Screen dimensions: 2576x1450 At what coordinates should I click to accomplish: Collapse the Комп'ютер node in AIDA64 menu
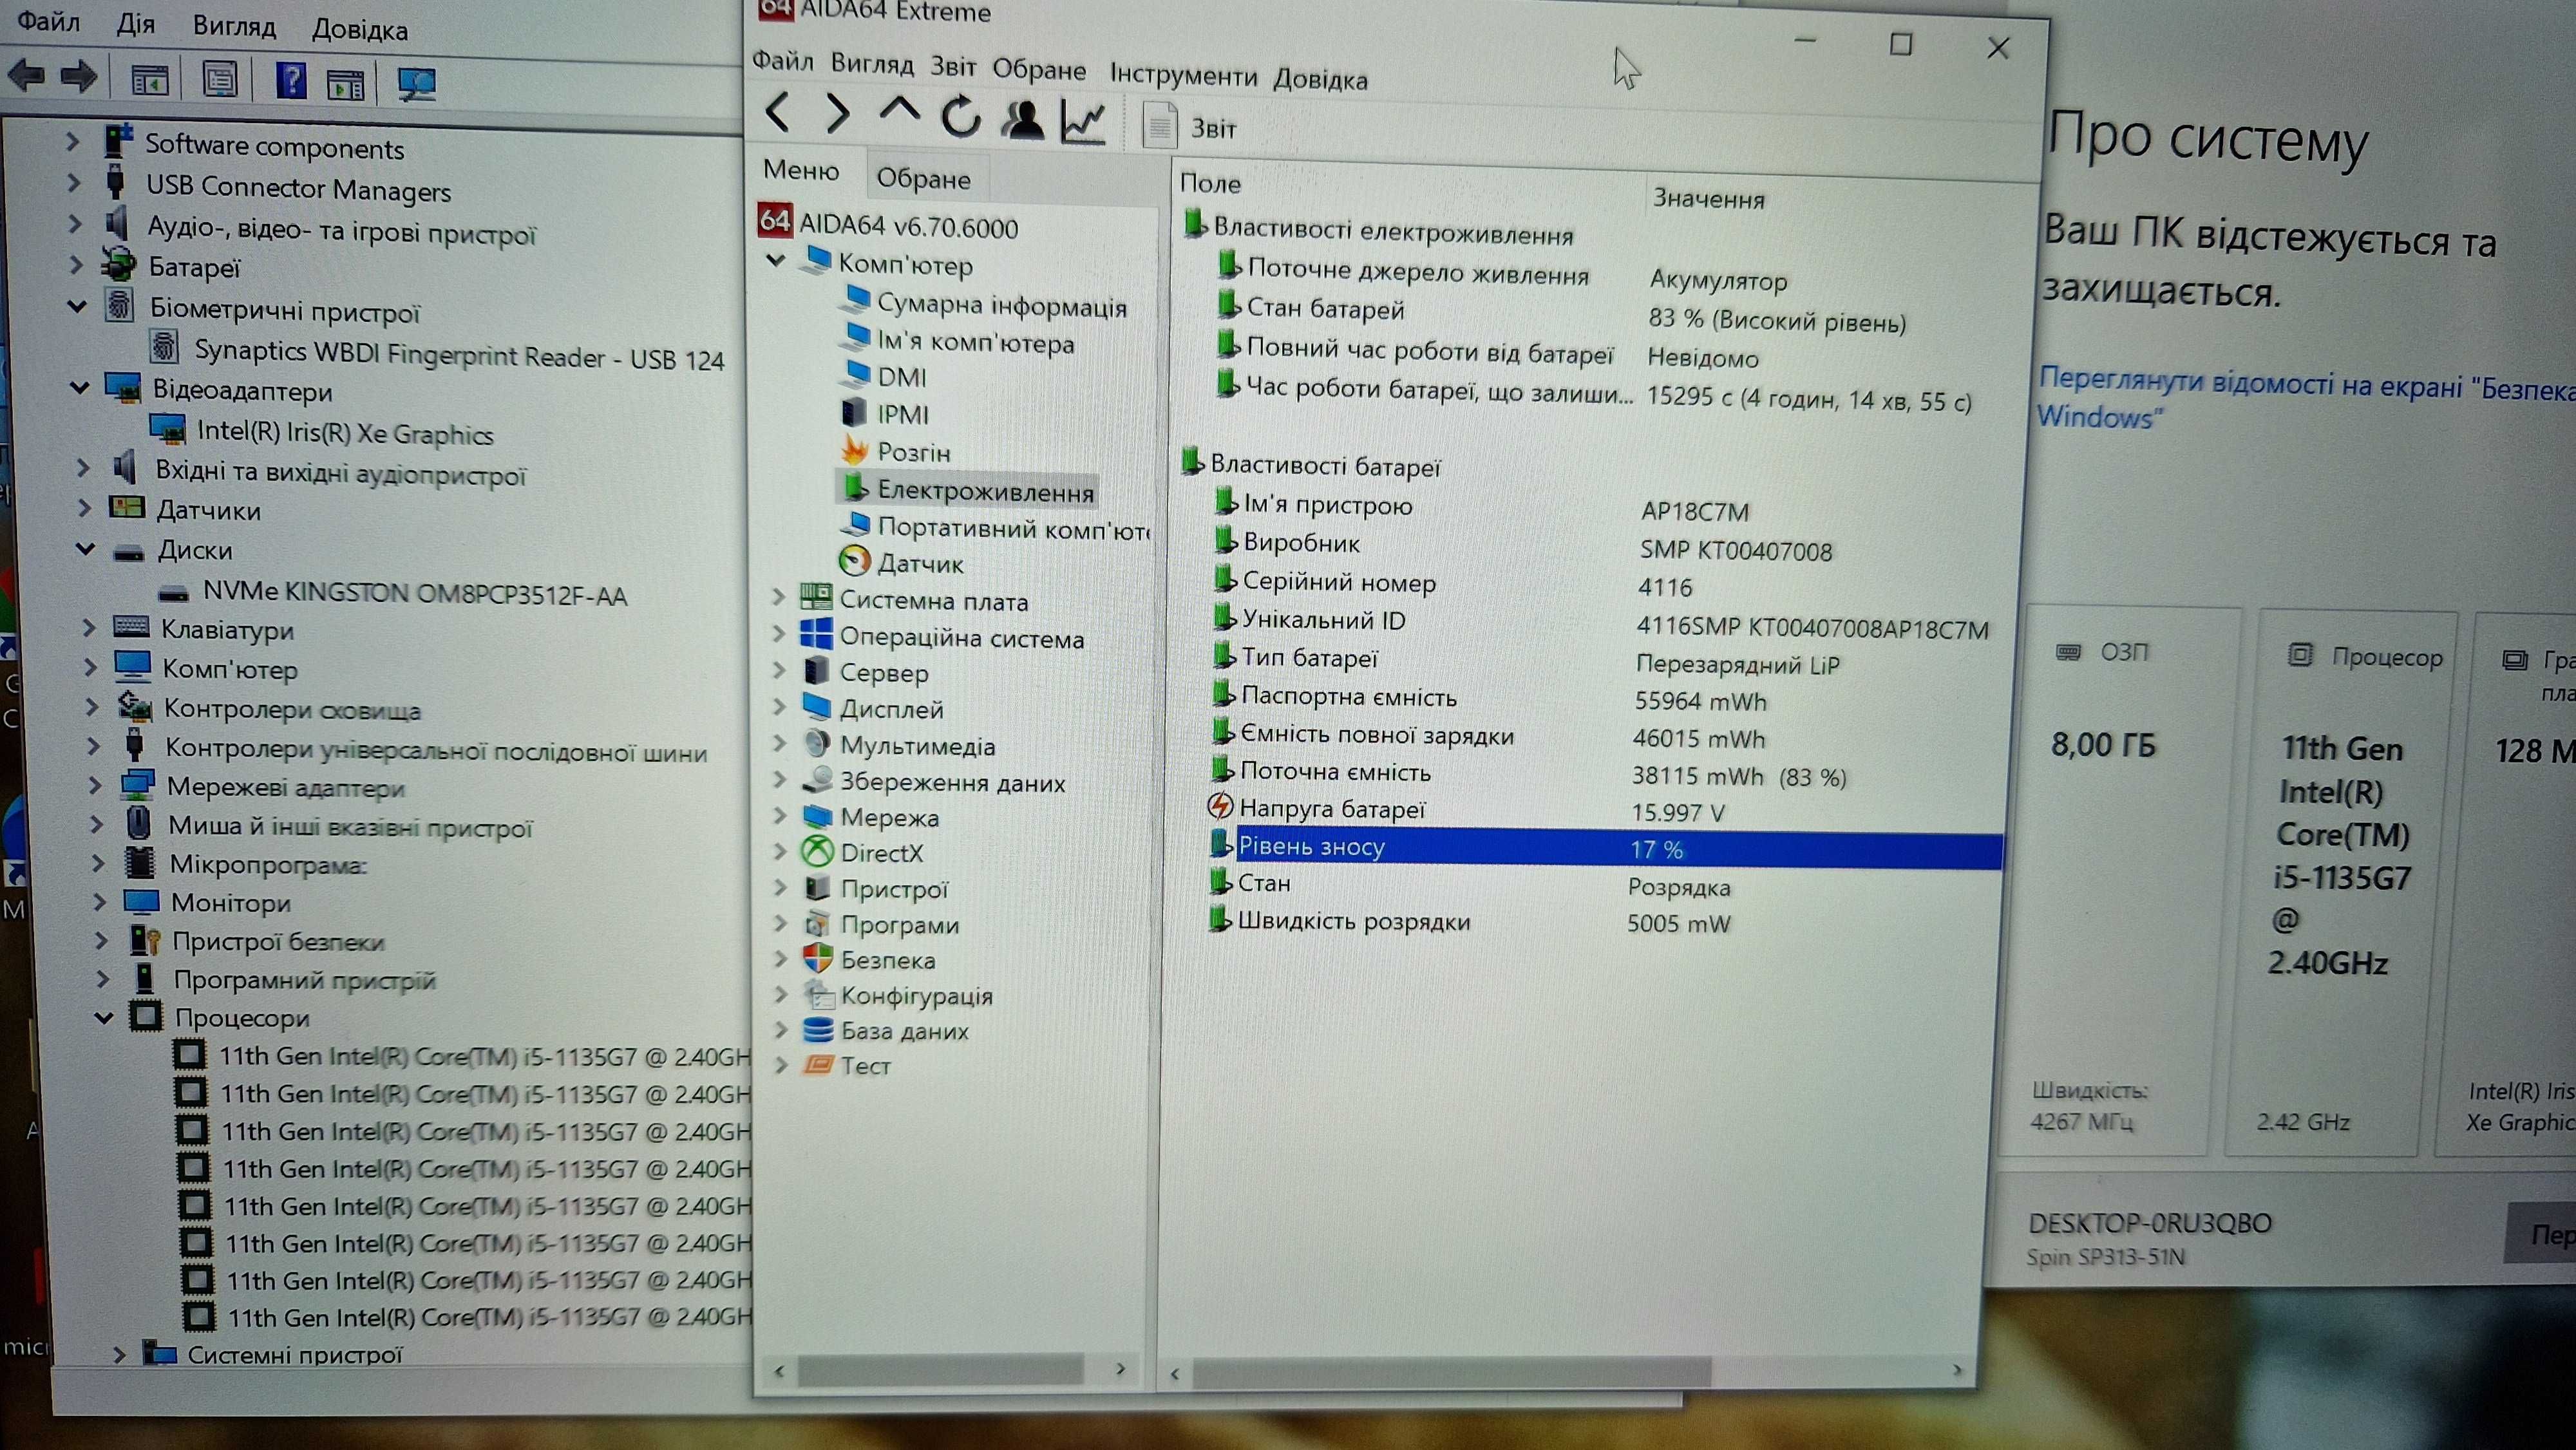pyautogui.click(x=775, y=260)
